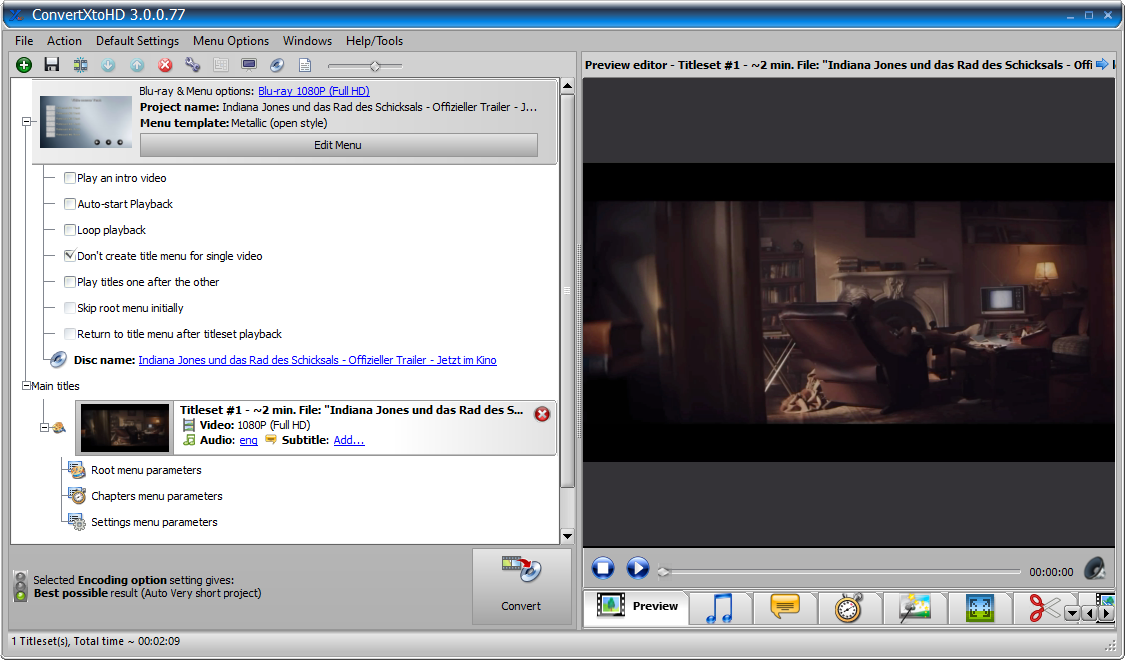Edit the Disc name link
Screen dimensions: 1125x660
click(317, 360)
